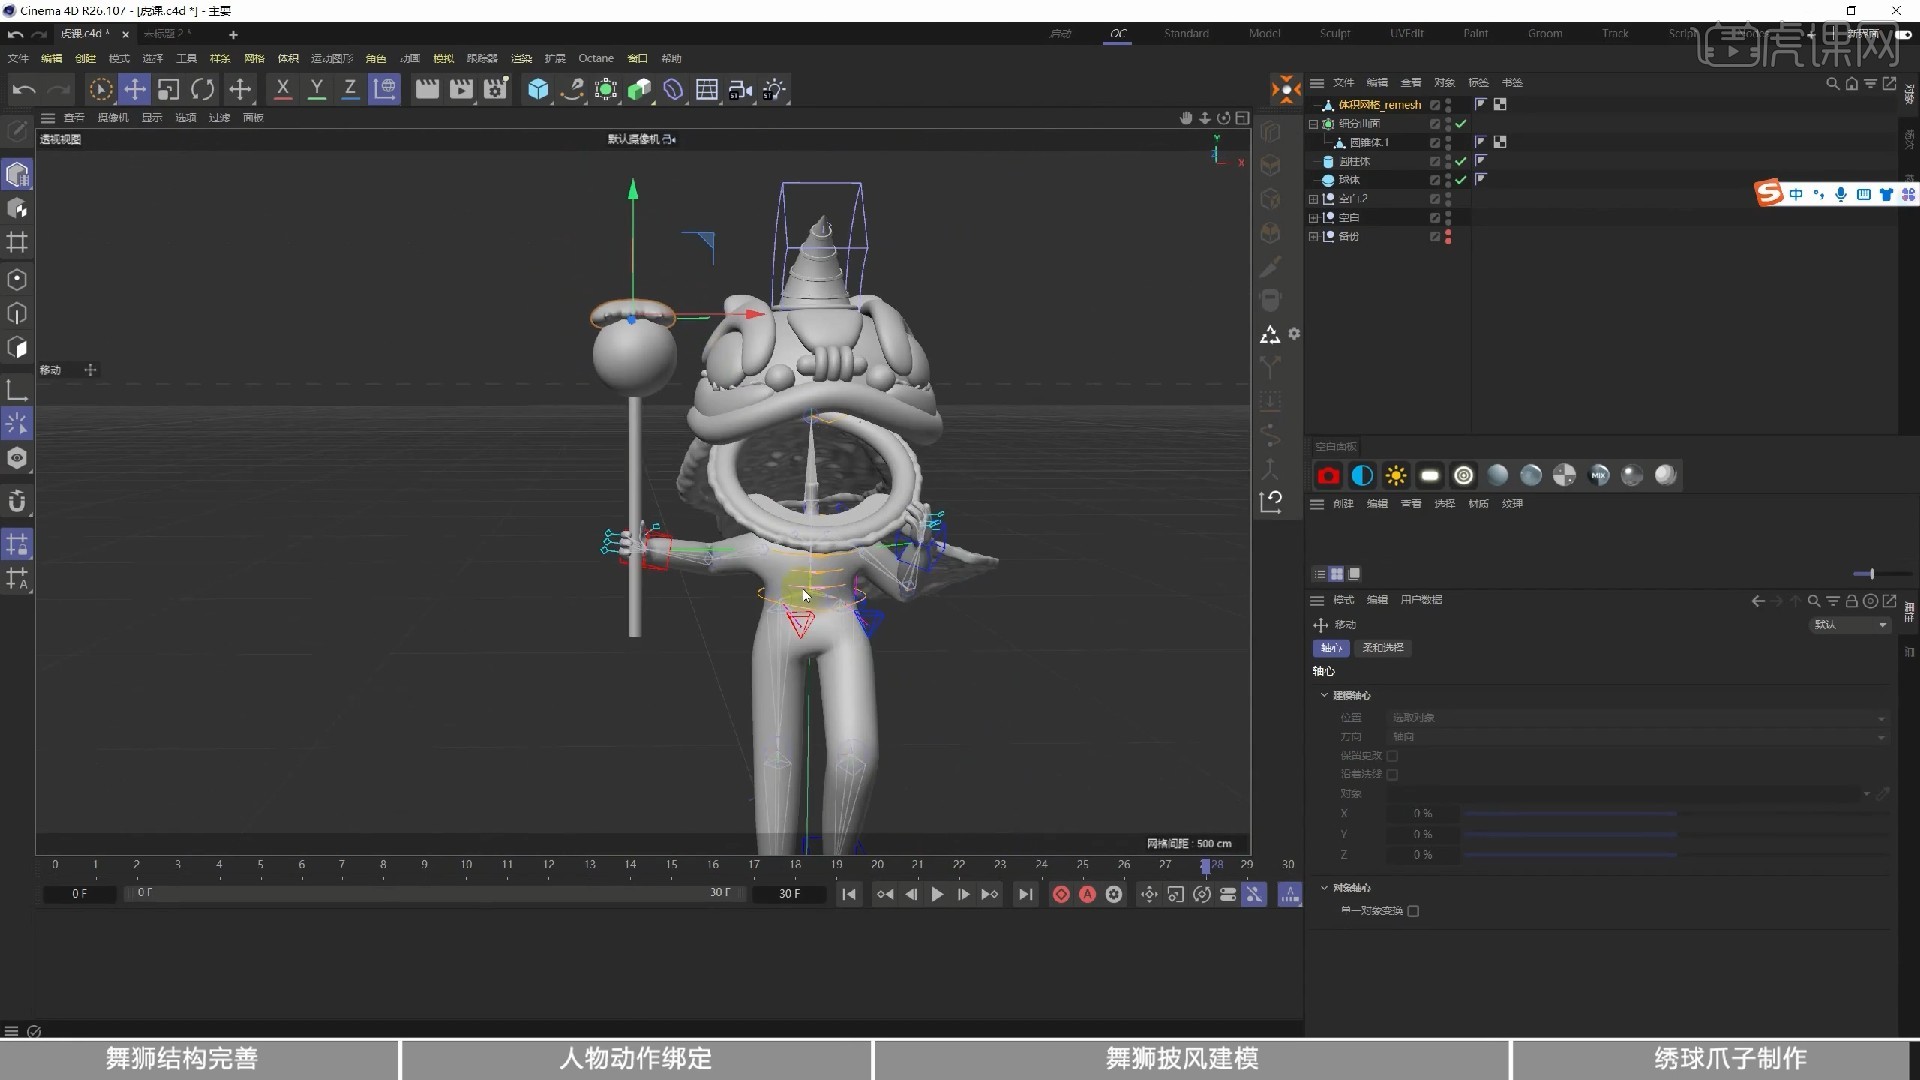
Task: Add a light object from toolbar
Action: 775,89
